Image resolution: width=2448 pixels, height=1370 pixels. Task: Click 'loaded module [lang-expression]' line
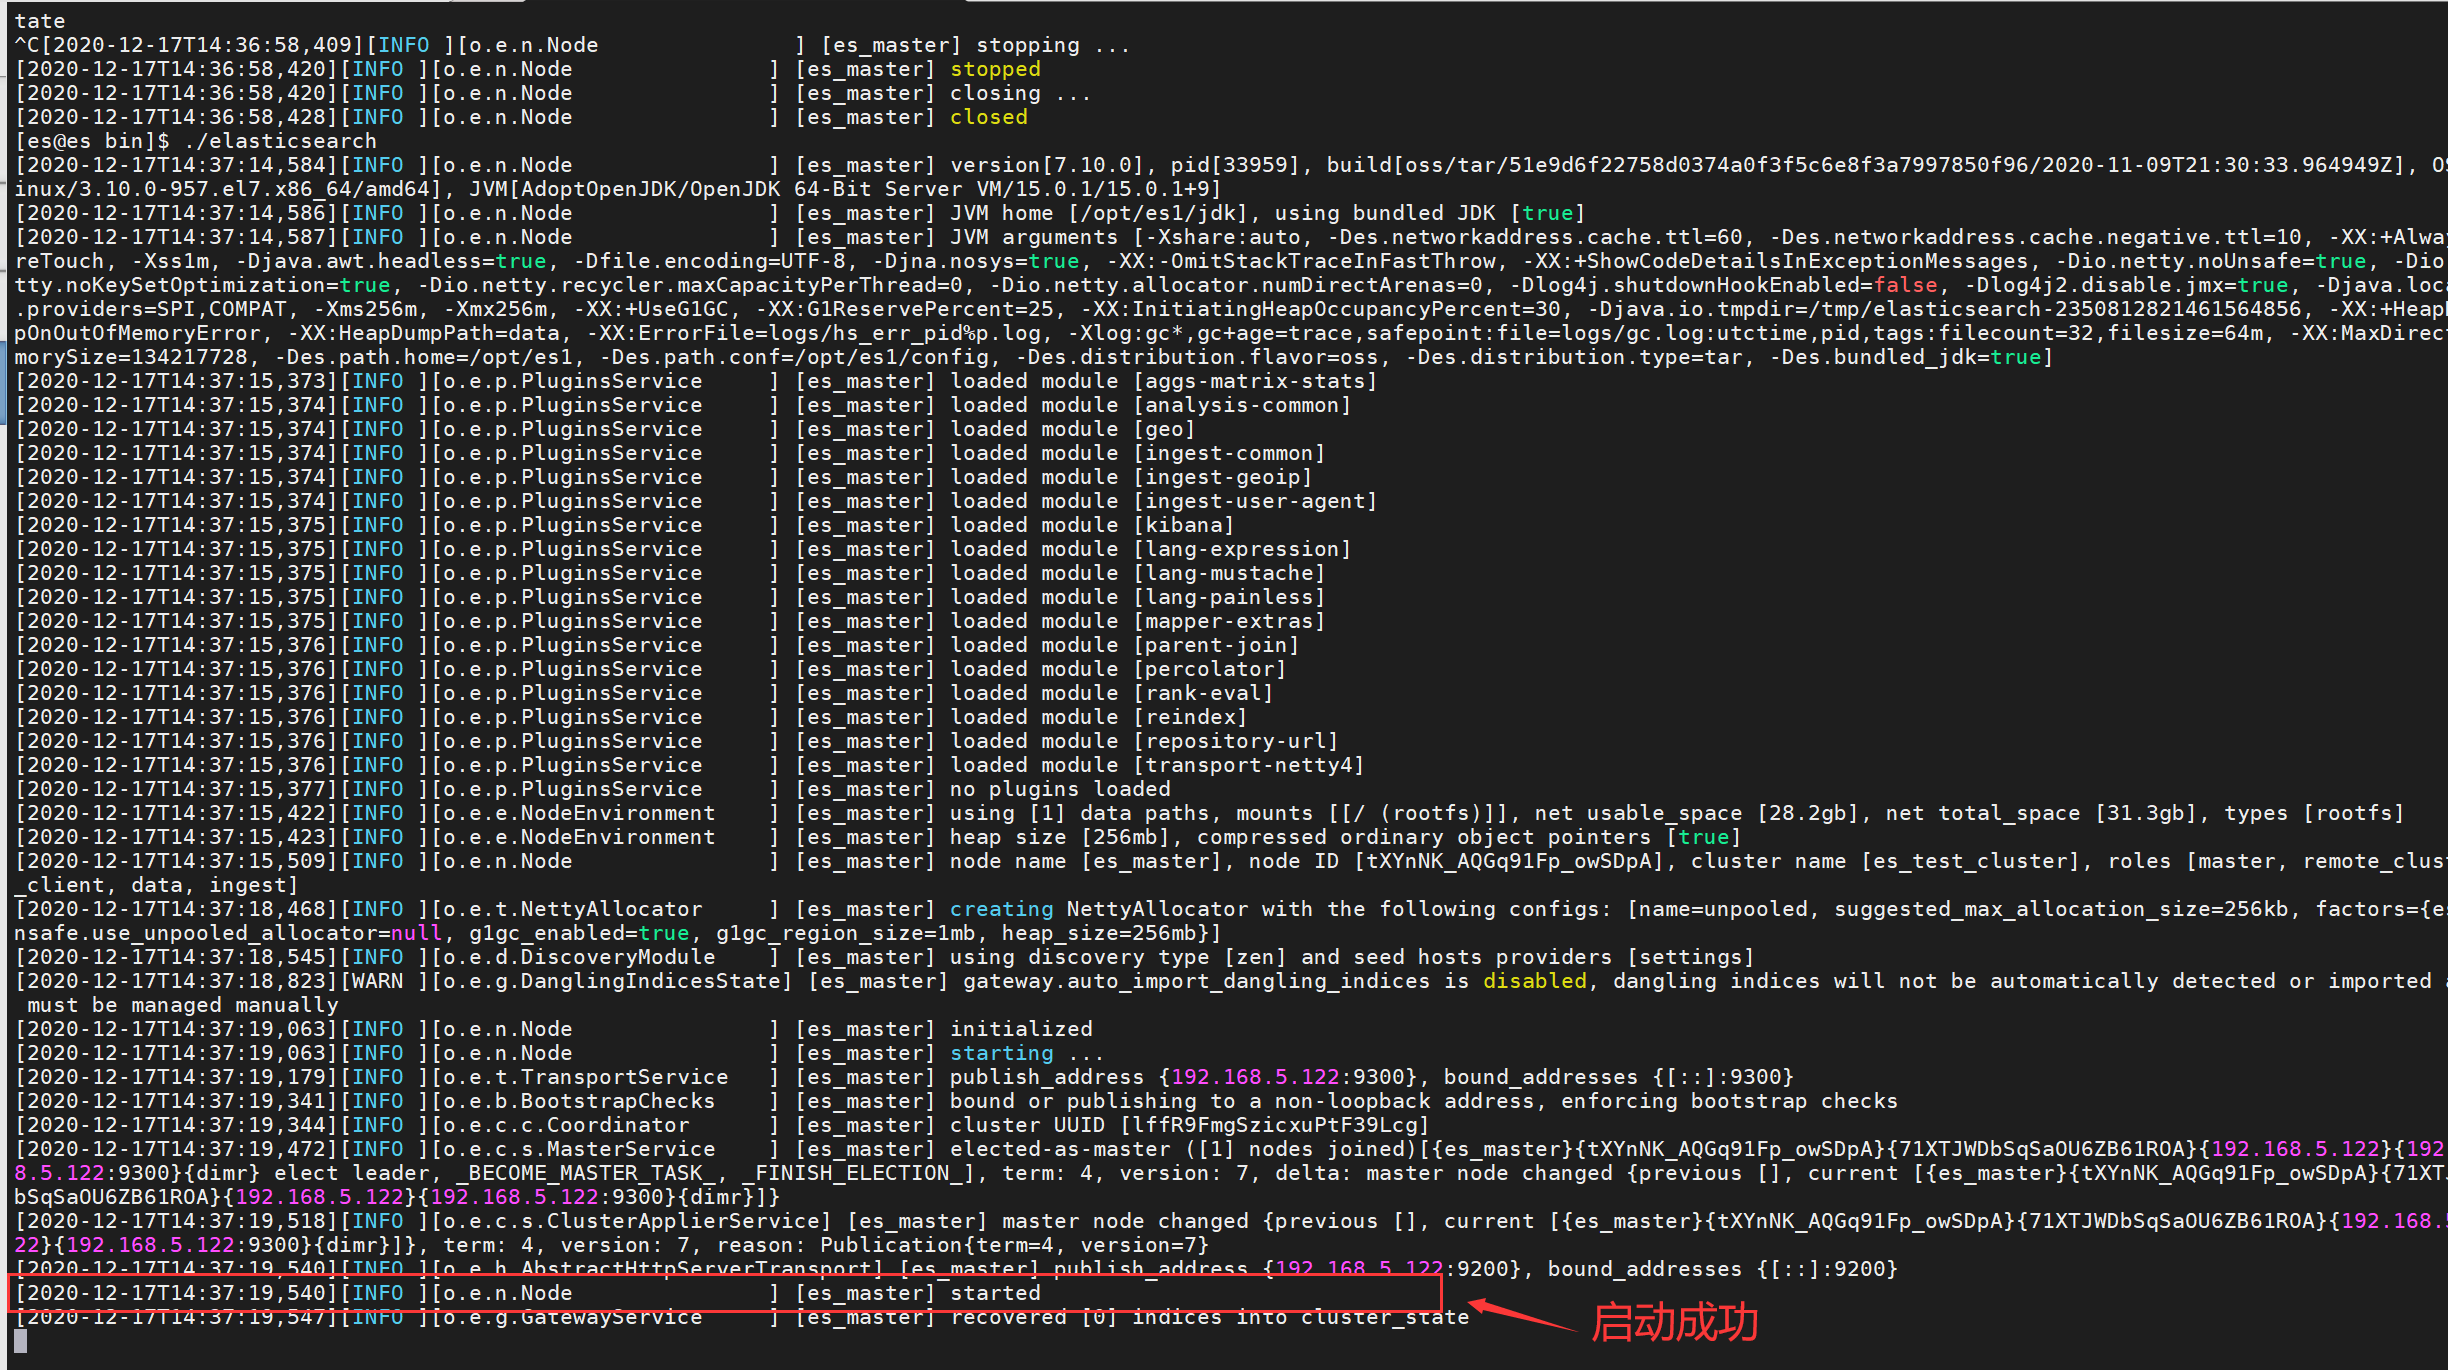[x=1150, y=549]
